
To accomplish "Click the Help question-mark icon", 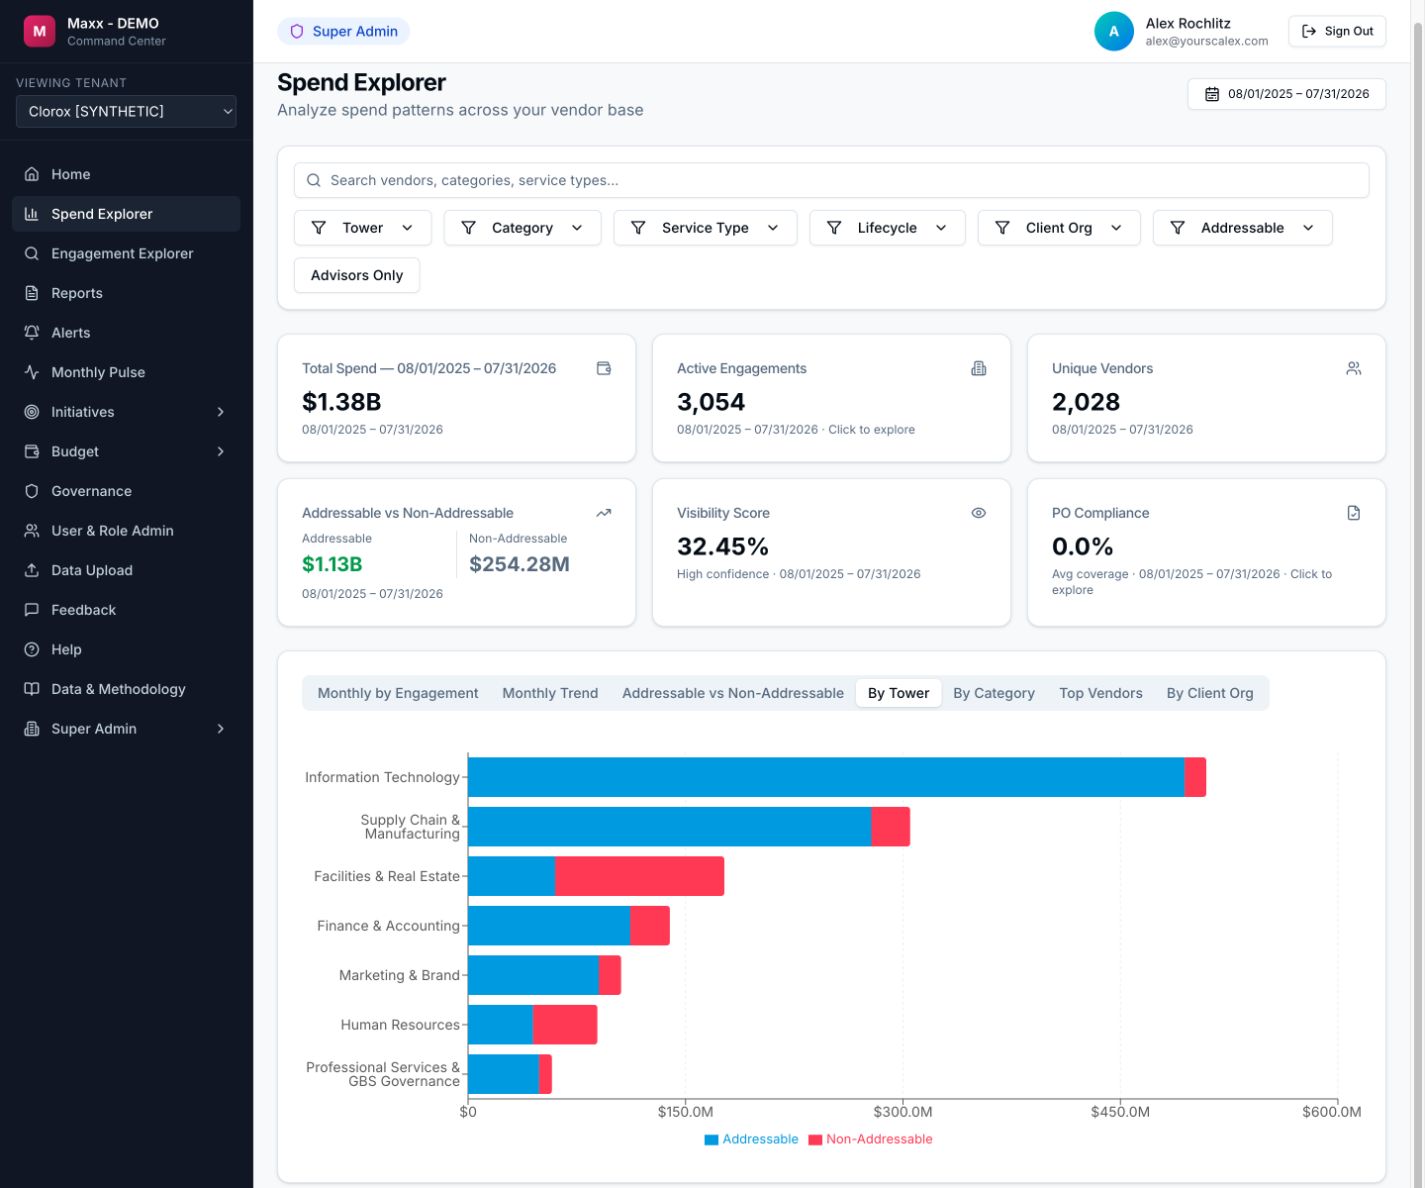I will pos(32,650).
